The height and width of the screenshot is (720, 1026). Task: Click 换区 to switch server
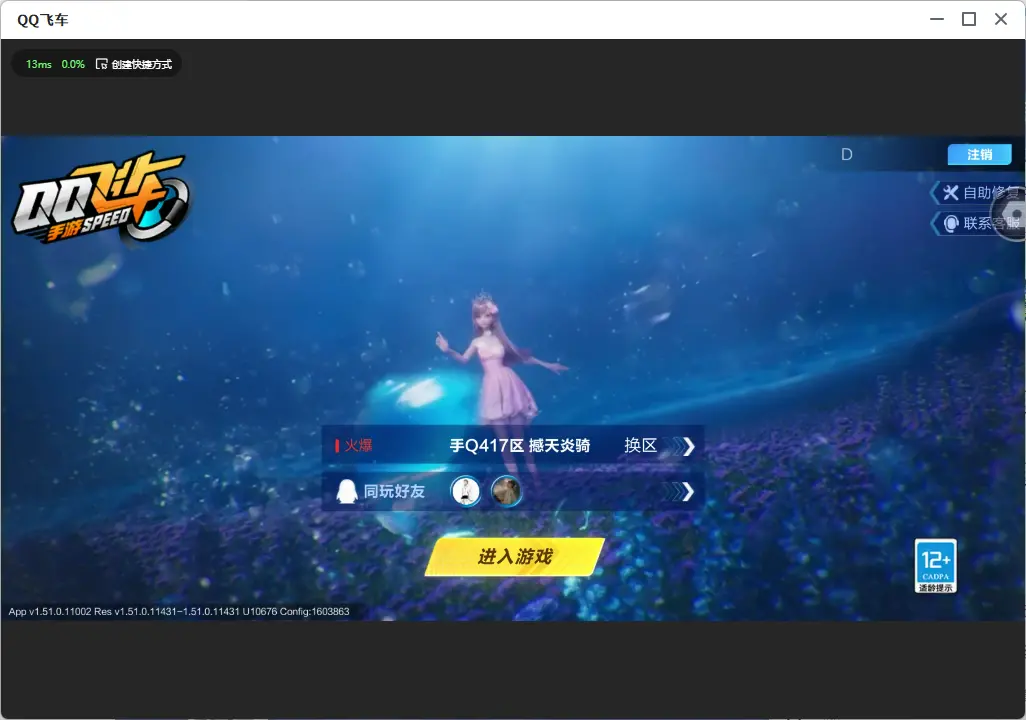(x=640, y=446)
